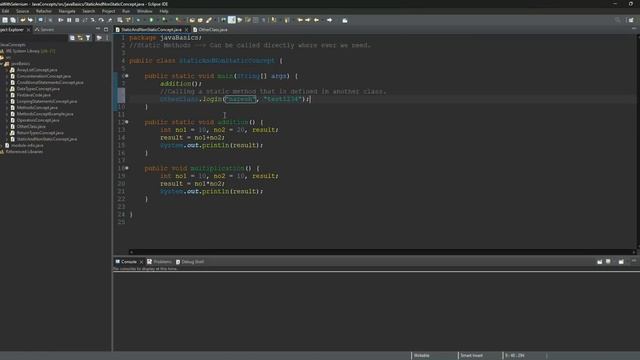640x360 pixels.
Task: Click Collapse All icon in Project Explorer
Action: click(x=72, y=38)
